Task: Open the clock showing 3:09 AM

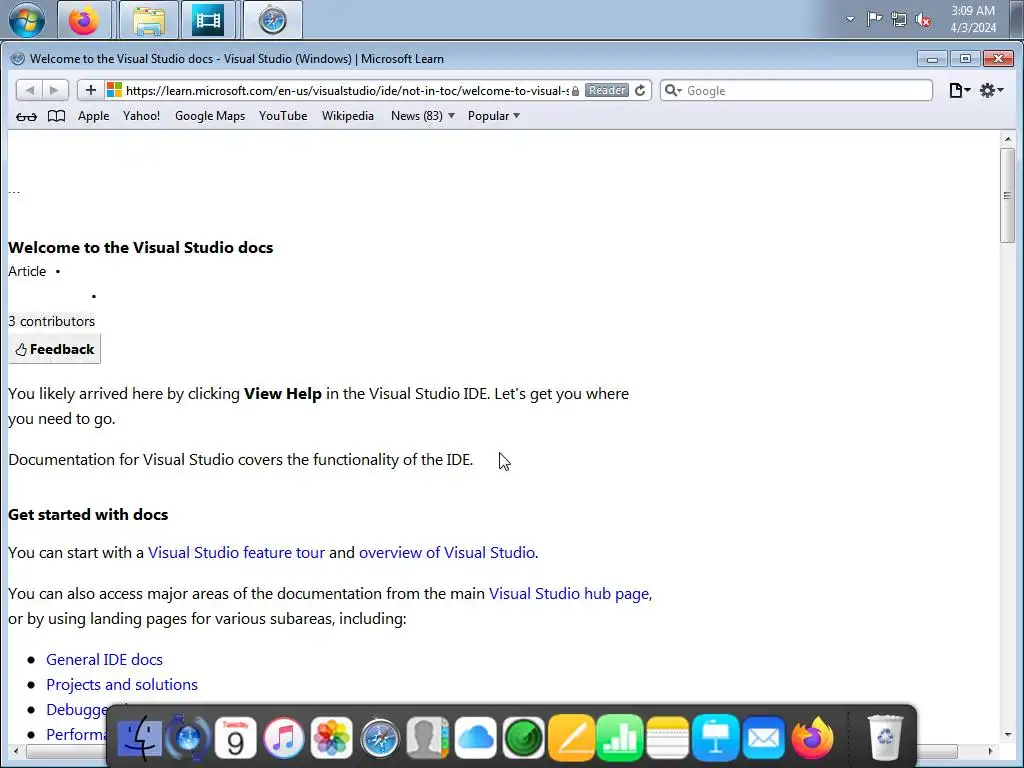Action: pyautogui.click(x=973, y=19)
